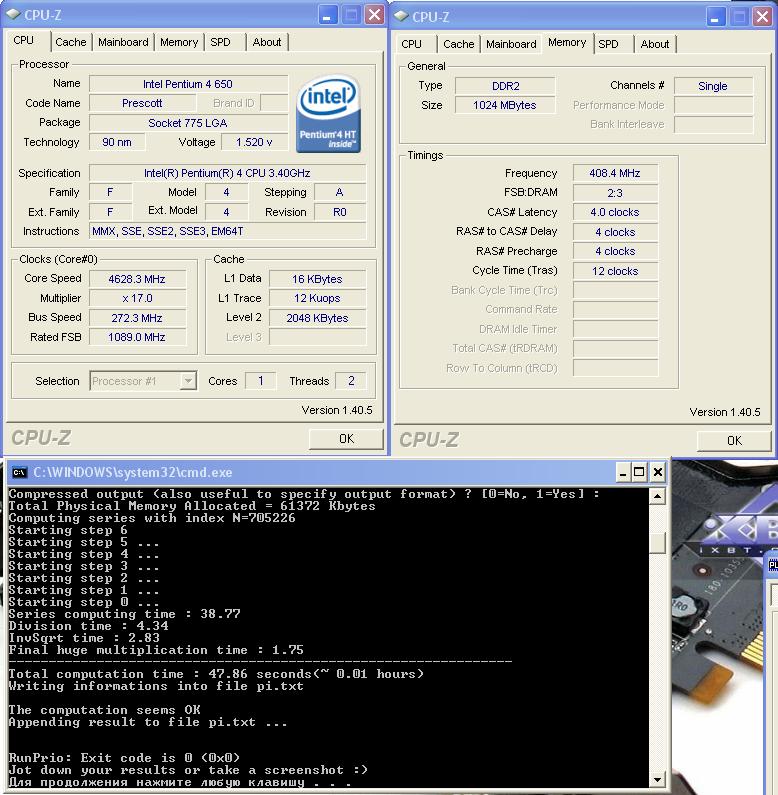Open the Processor #1 selection dropdown
The image size is (778, 795).
point(188,381)
